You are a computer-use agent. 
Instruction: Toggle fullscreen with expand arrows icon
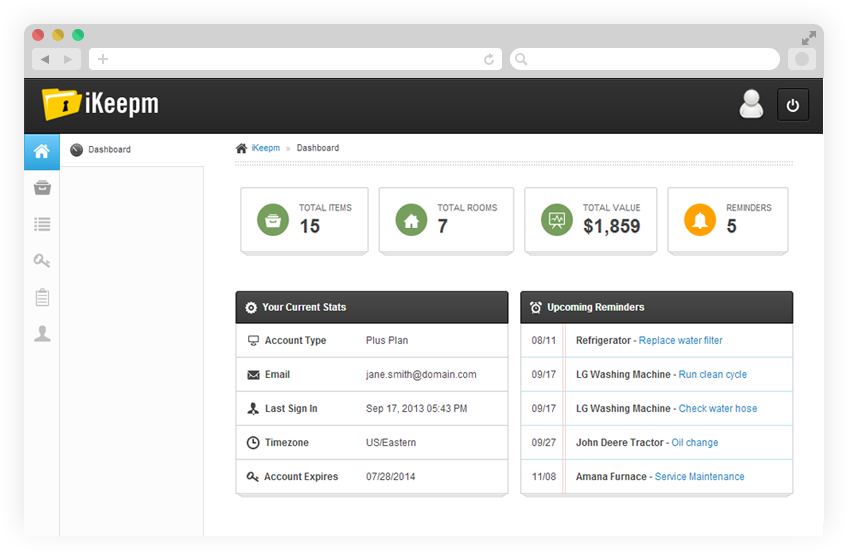[x=809, y=38]
